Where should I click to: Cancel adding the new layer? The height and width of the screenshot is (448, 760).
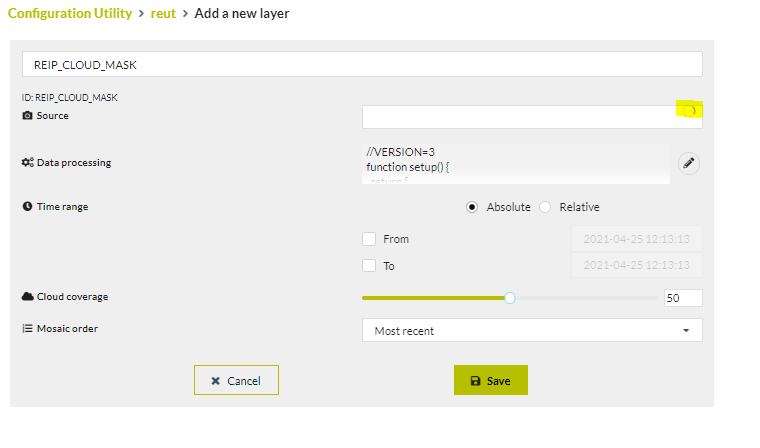point(237,380)
